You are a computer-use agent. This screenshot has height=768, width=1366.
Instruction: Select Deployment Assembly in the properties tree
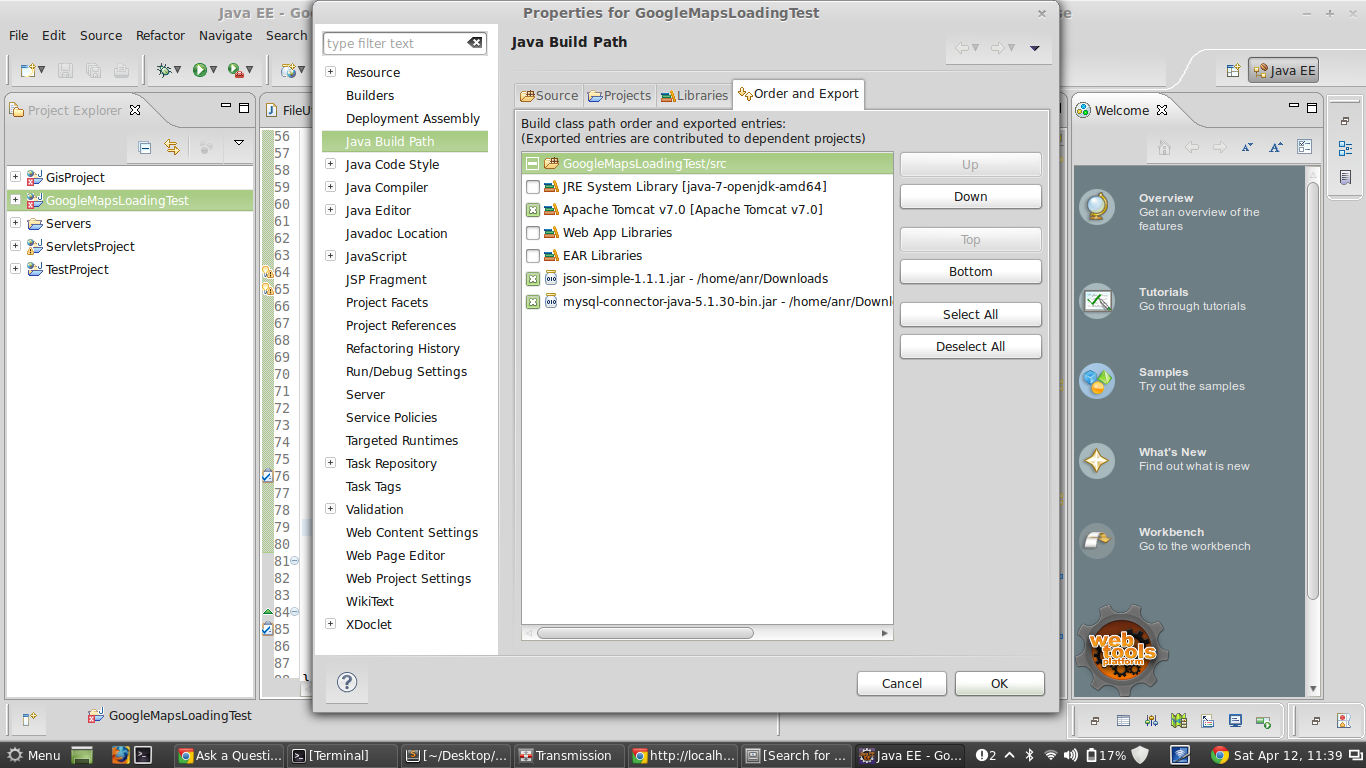coord(413,118)
